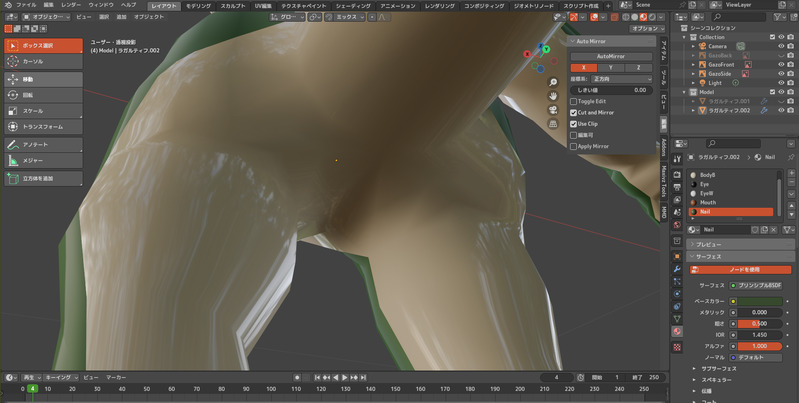
Task: Click the 粗さ roughness slider
Action: pos(759,324)
